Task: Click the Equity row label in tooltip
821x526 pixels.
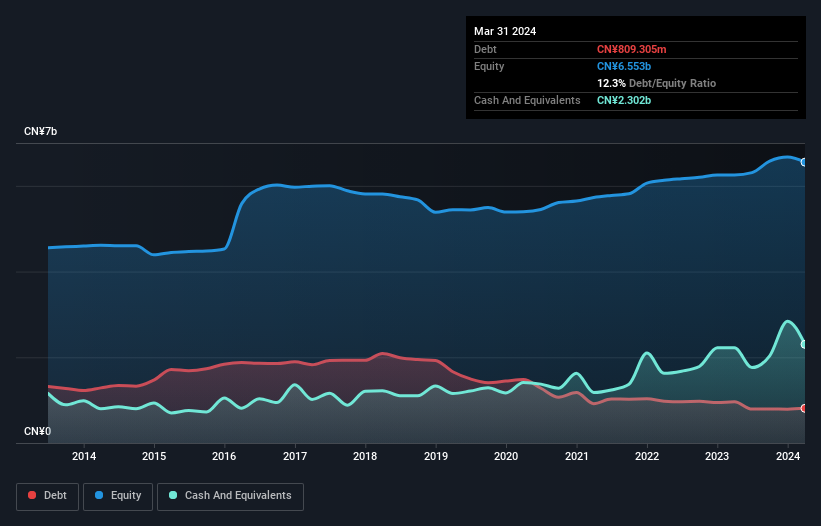Action: click(x=489, y=66)
